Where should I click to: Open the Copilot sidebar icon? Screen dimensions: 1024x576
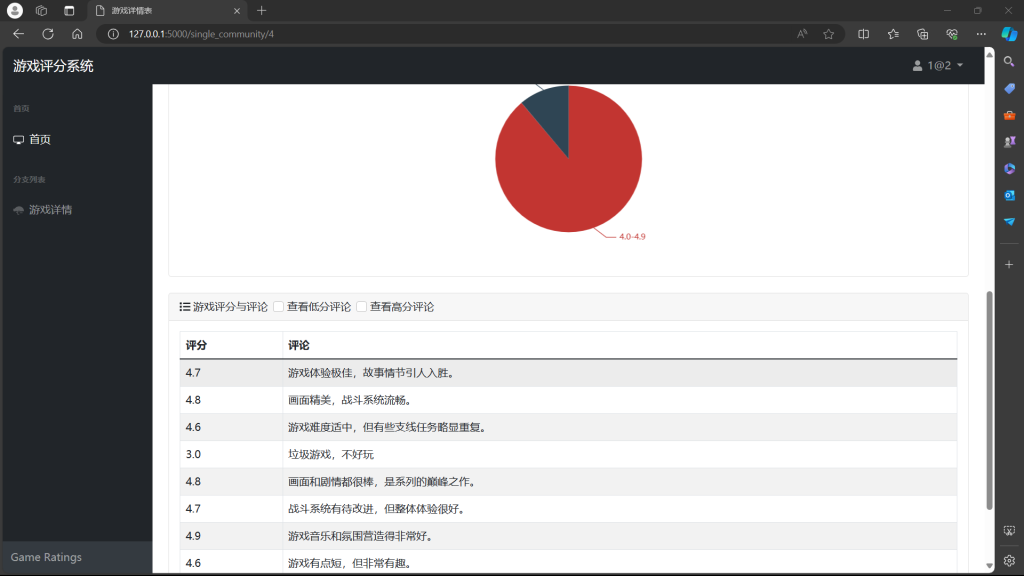pos(1008,33)
